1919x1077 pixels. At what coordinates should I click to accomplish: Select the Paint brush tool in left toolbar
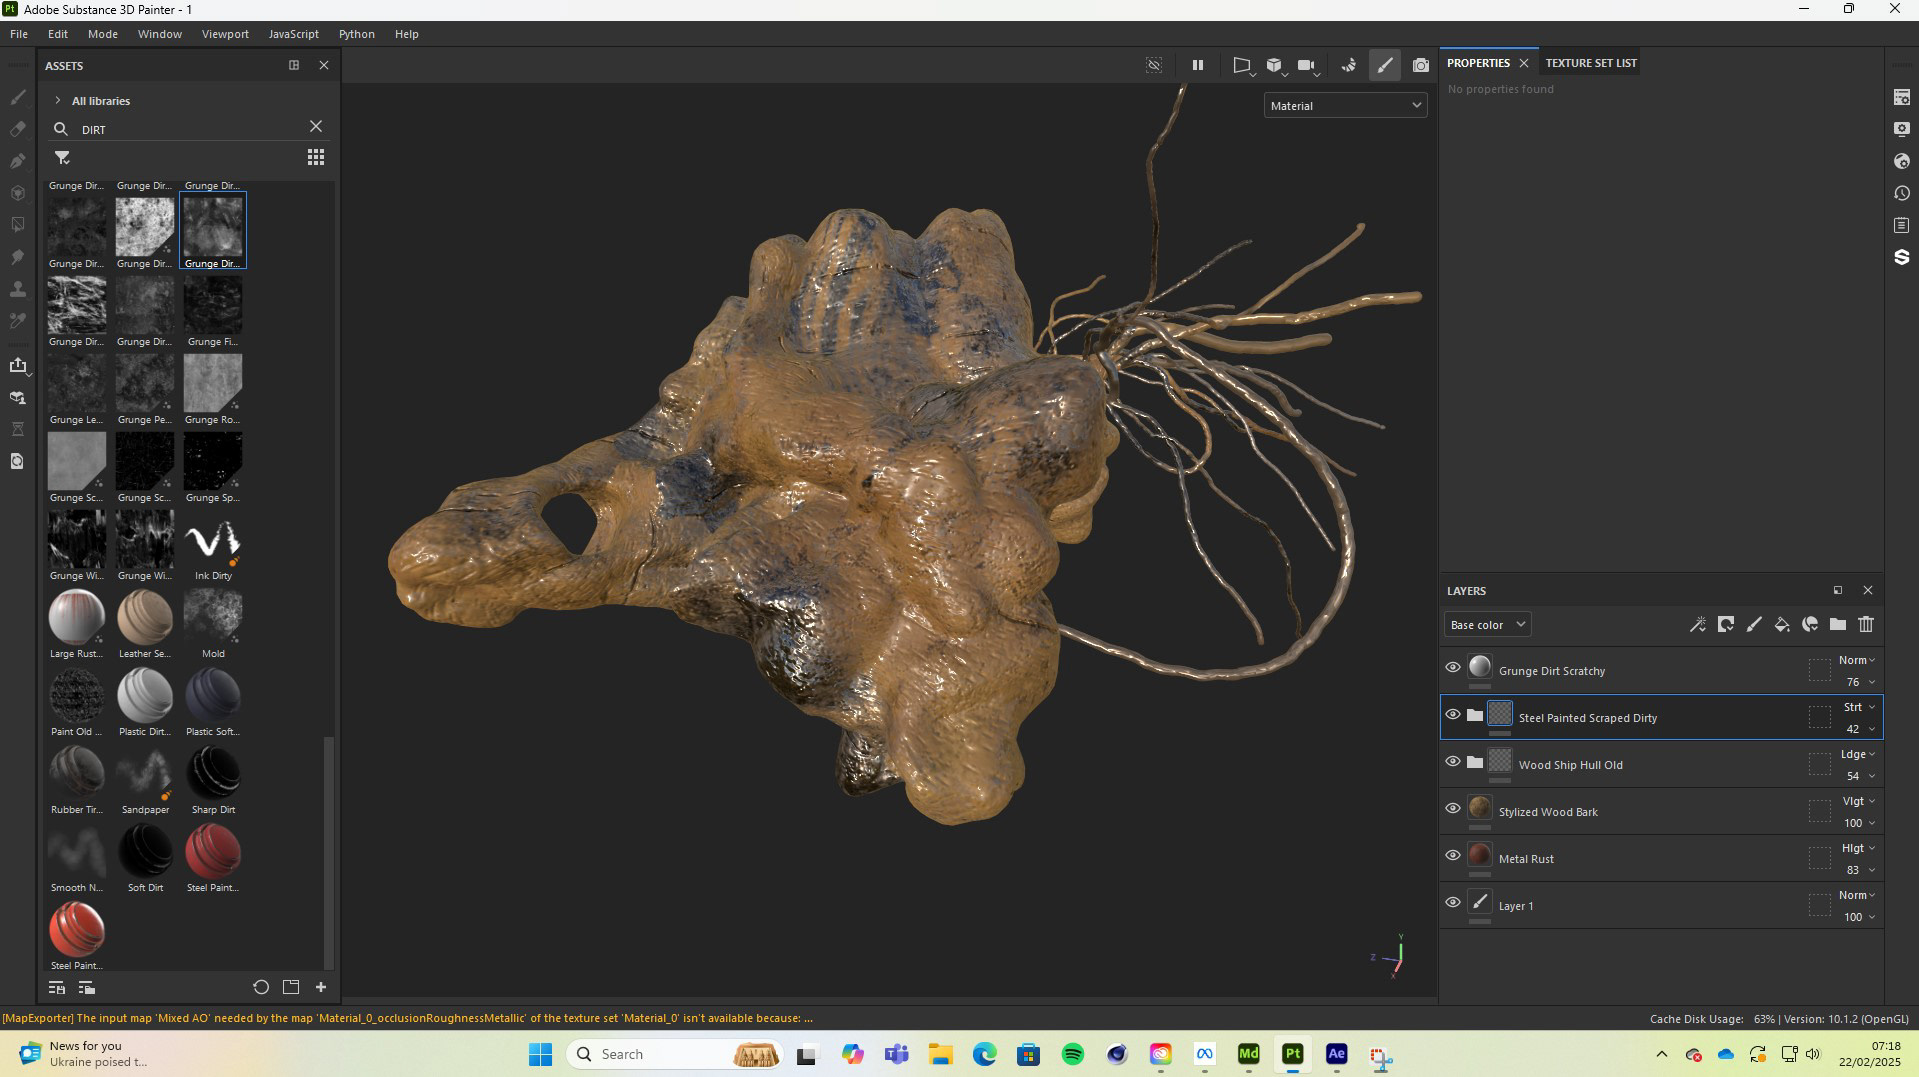[x=18, y=97]
